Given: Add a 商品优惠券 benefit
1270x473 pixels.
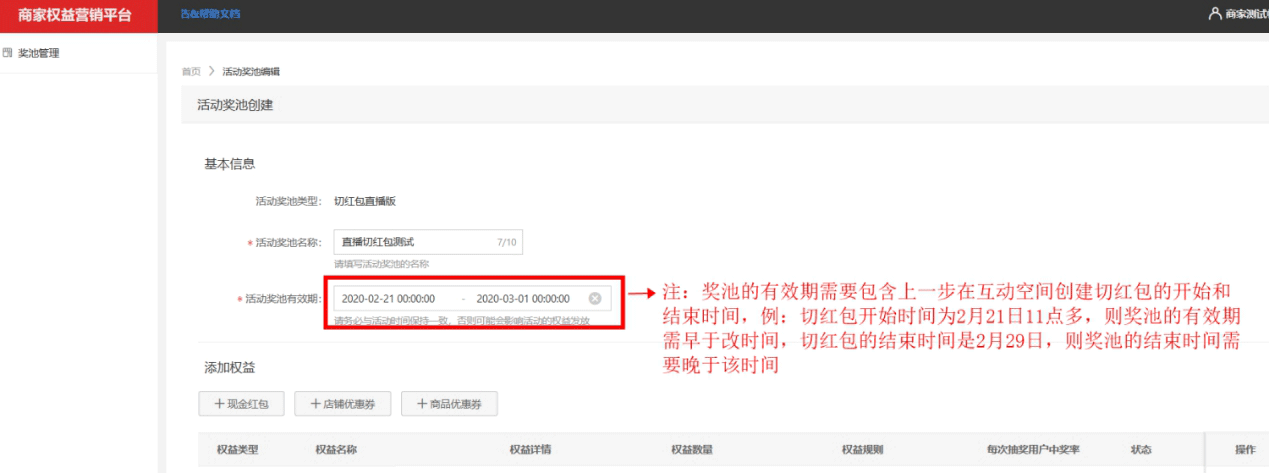Looking at the screenshot, I should (x=449, y=403).
